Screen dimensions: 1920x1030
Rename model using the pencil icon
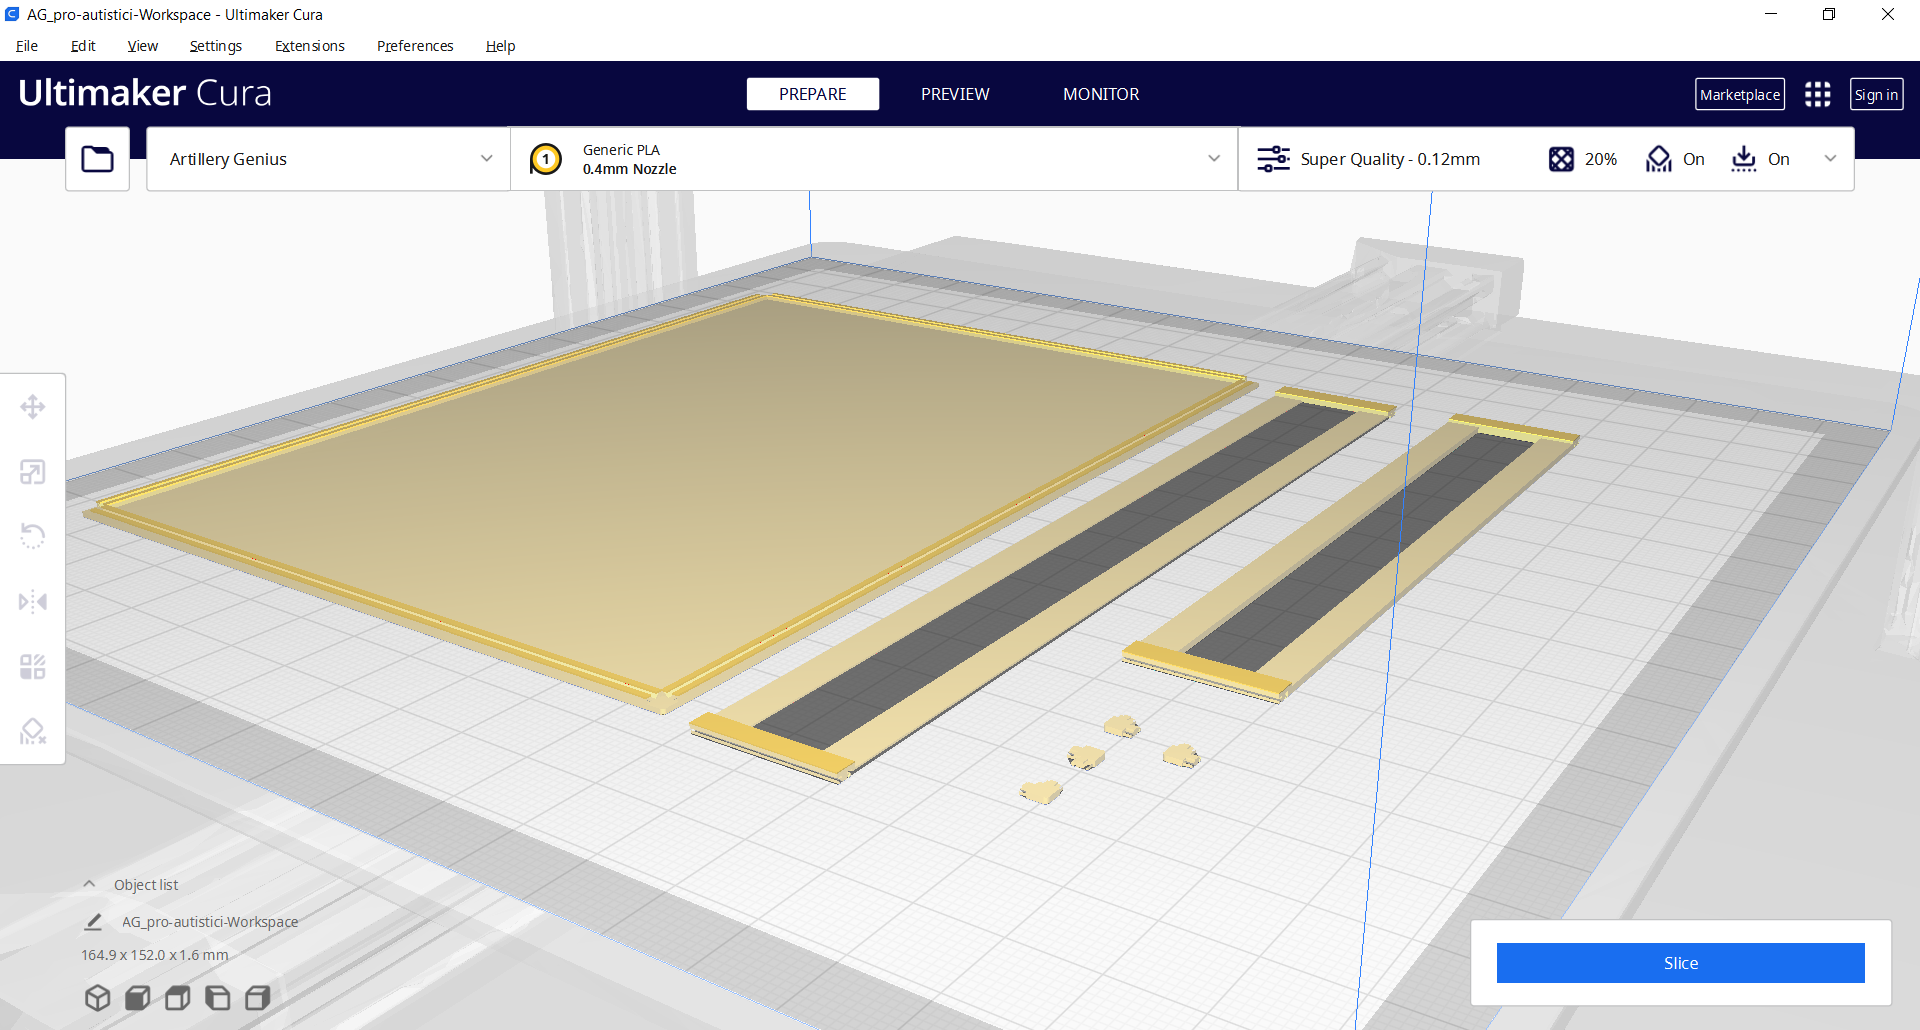[x=93, y=922]
